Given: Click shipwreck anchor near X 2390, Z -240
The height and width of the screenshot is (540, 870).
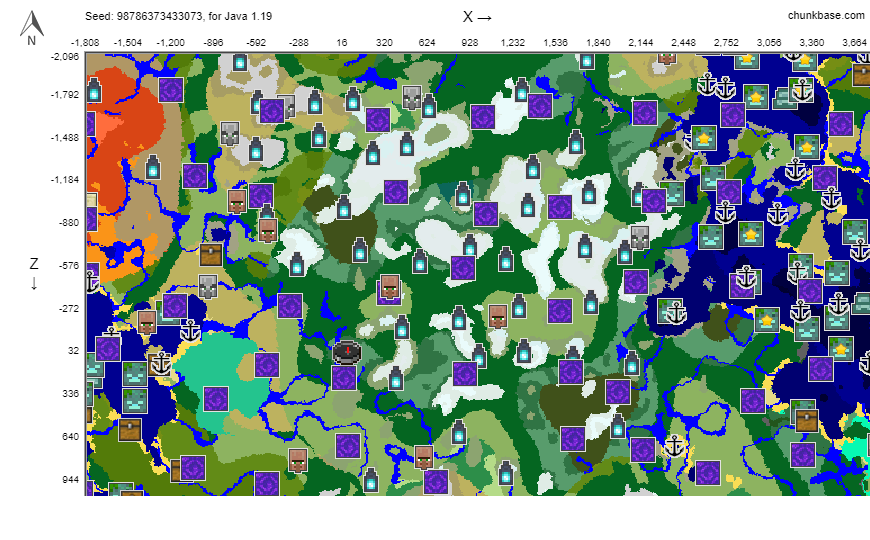Looking at the screenshot, I should (676, 312).
